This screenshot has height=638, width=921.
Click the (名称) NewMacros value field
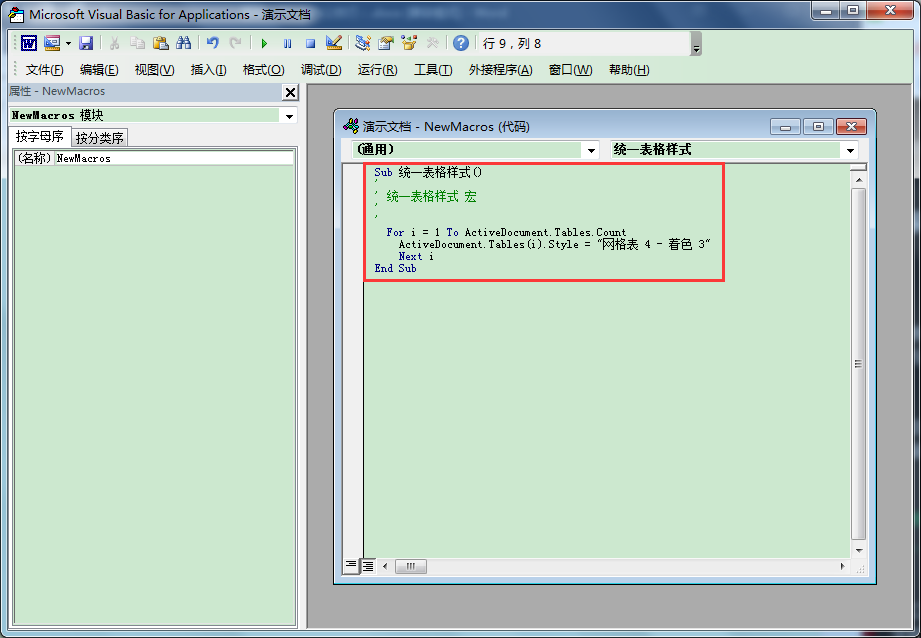coord(174,158)
